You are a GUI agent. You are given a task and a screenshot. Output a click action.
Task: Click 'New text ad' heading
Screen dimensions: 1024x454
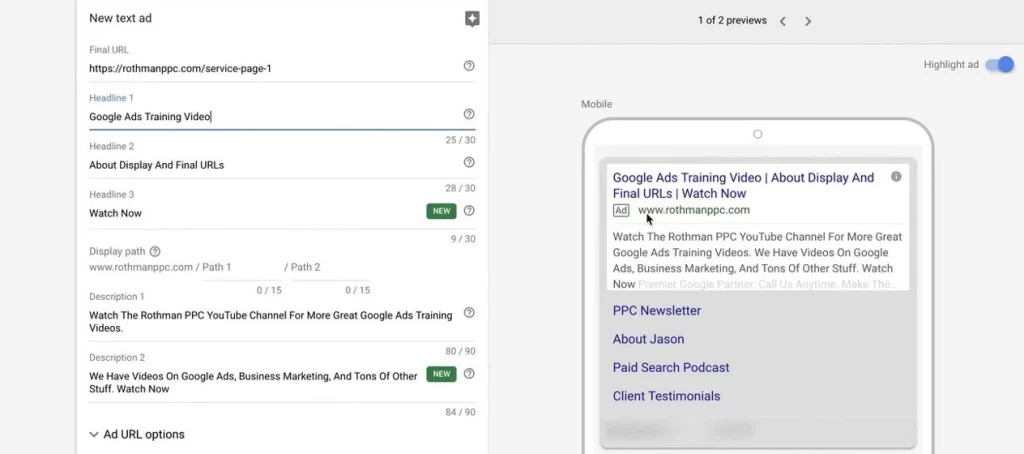point(120,18)
